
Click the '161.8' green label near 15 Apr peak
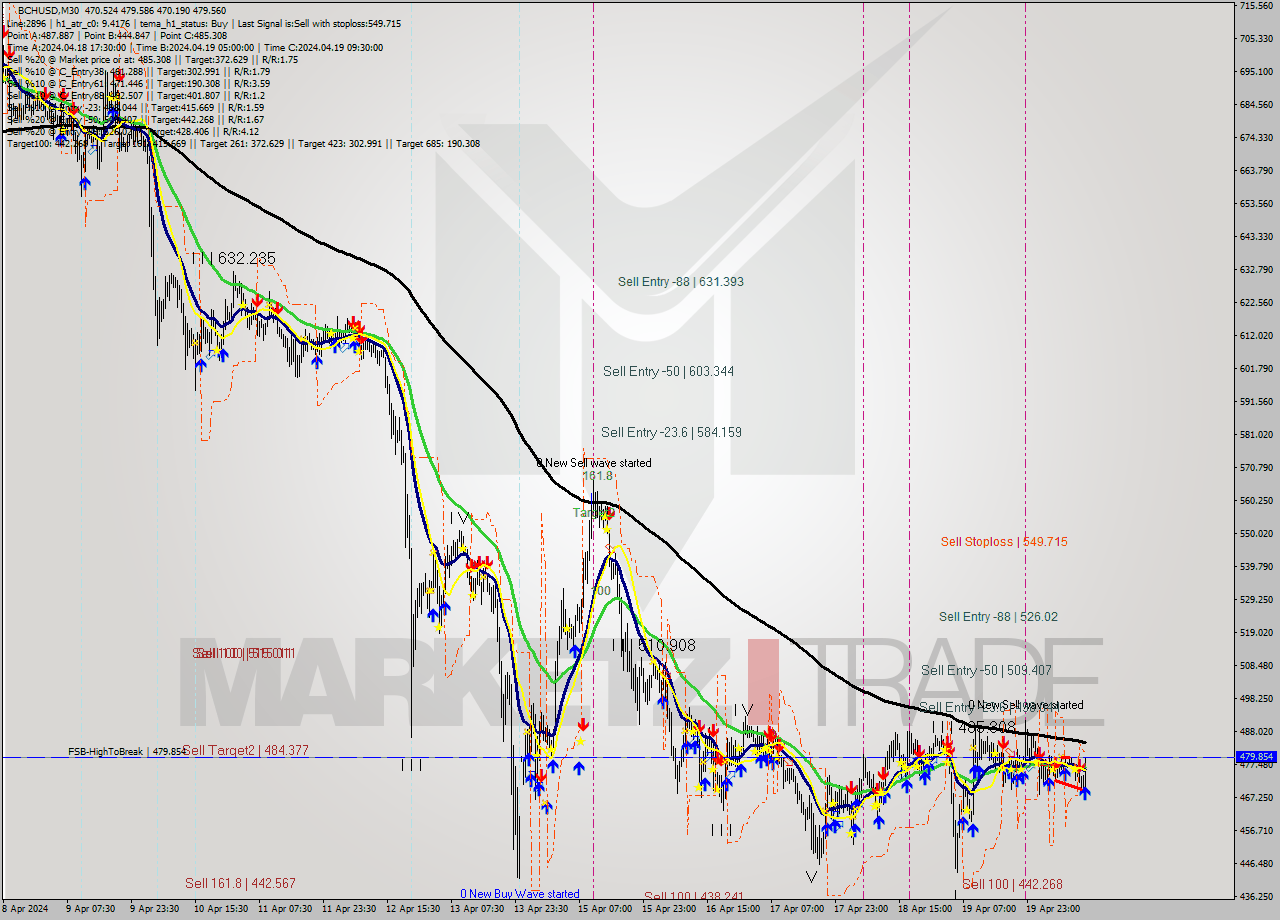pos(597,477)
